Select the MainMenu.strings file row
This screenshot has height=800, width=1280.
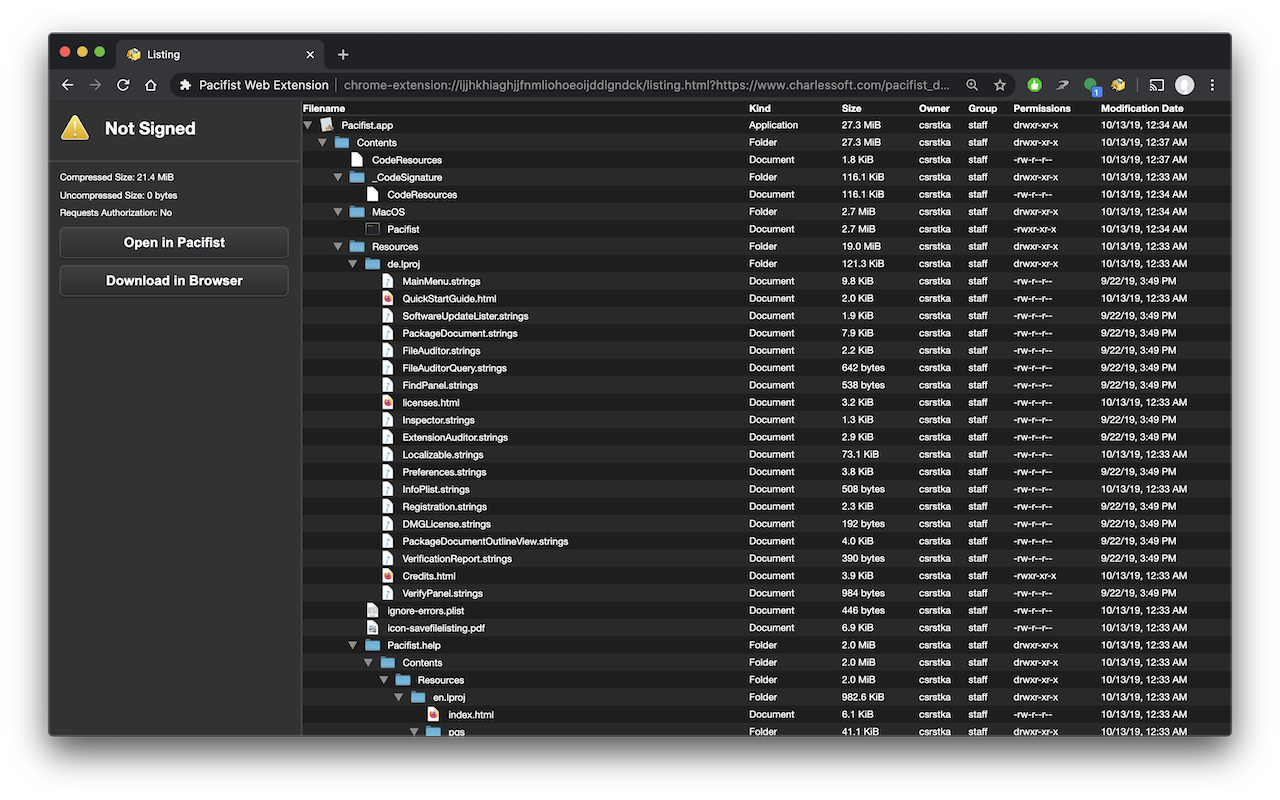(x=441, y=281)
